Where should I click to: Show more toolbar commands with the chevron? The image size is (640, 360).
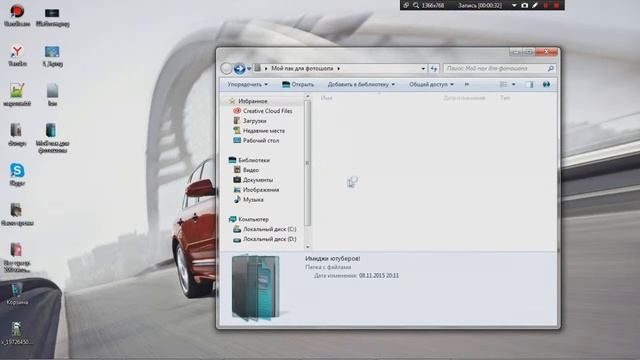467,84
